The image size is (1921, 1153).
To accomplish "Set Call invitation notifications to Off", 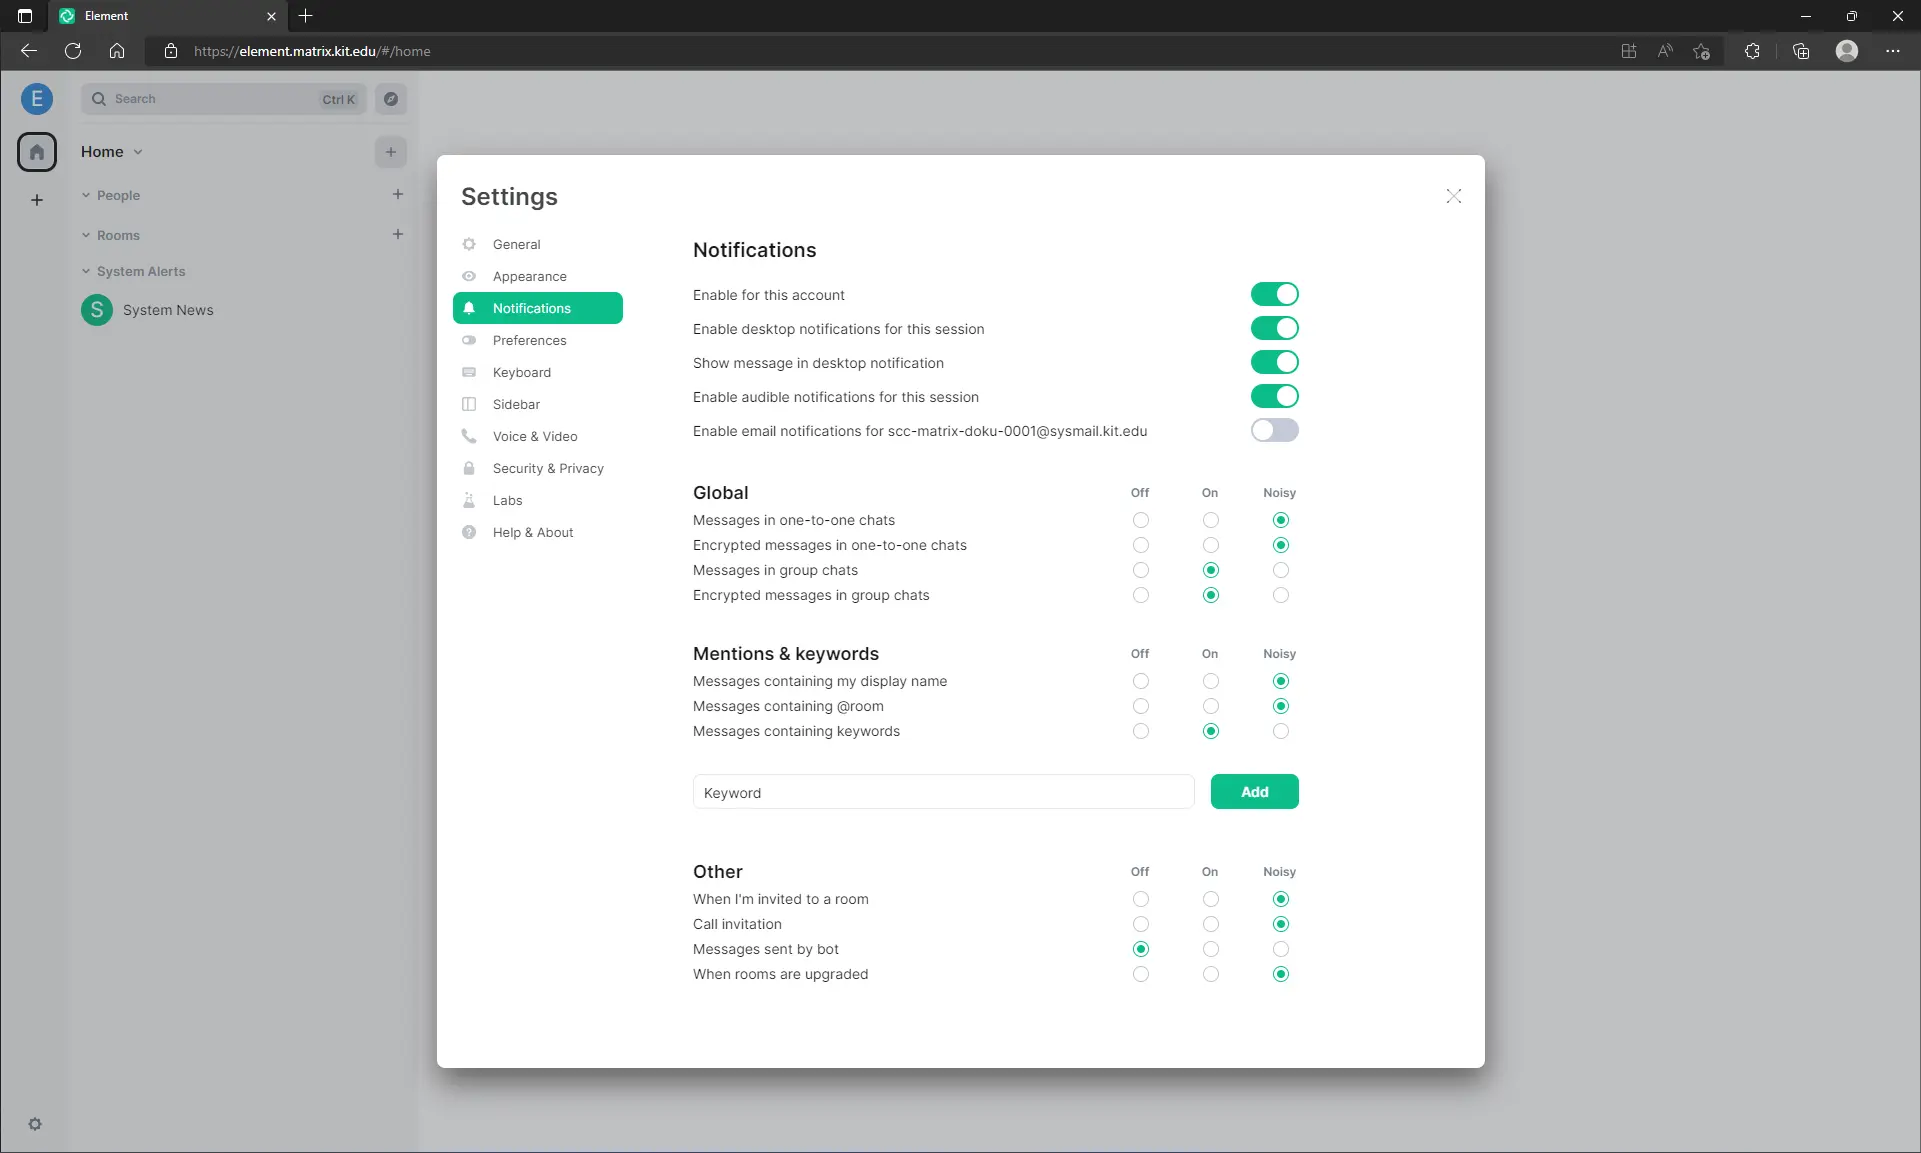I will [1140, 924].
